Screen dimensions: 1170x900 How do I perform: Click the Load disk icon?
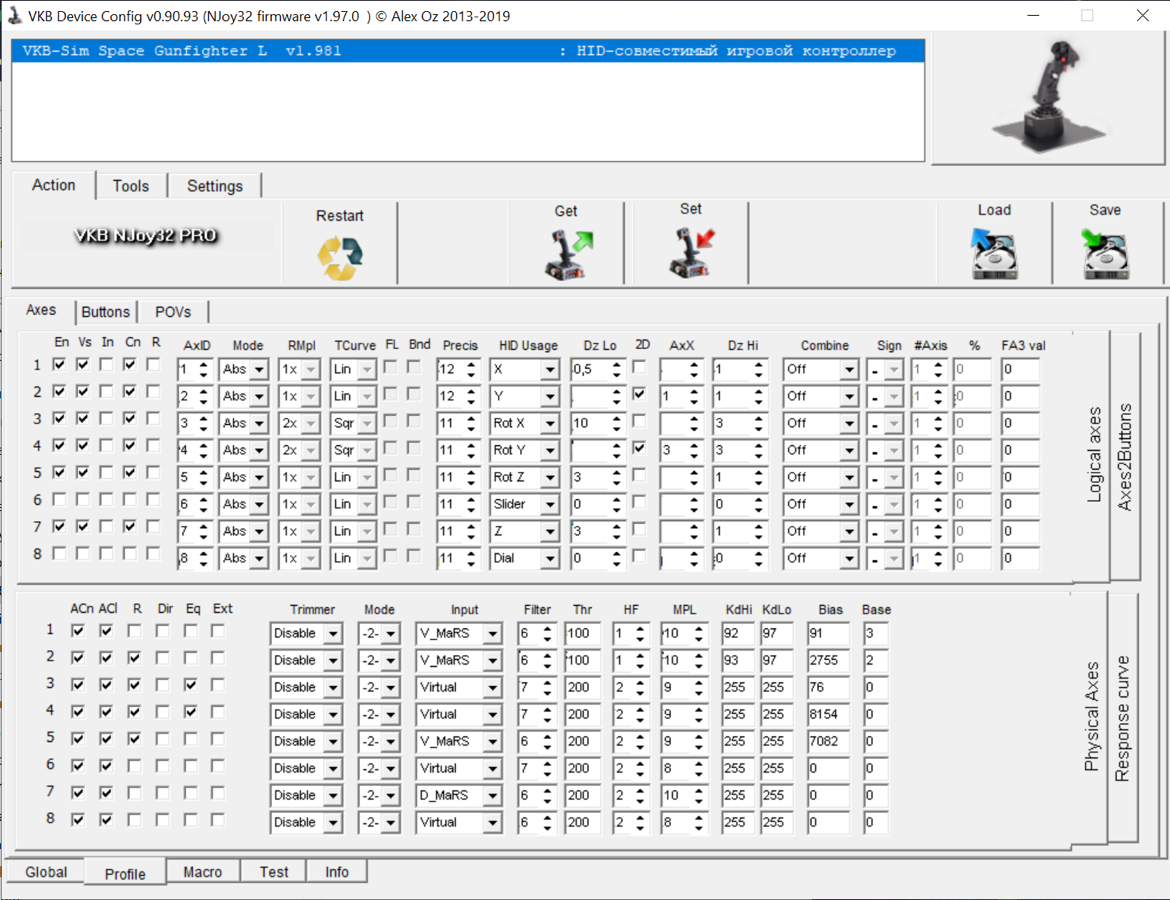pos(993,254)
